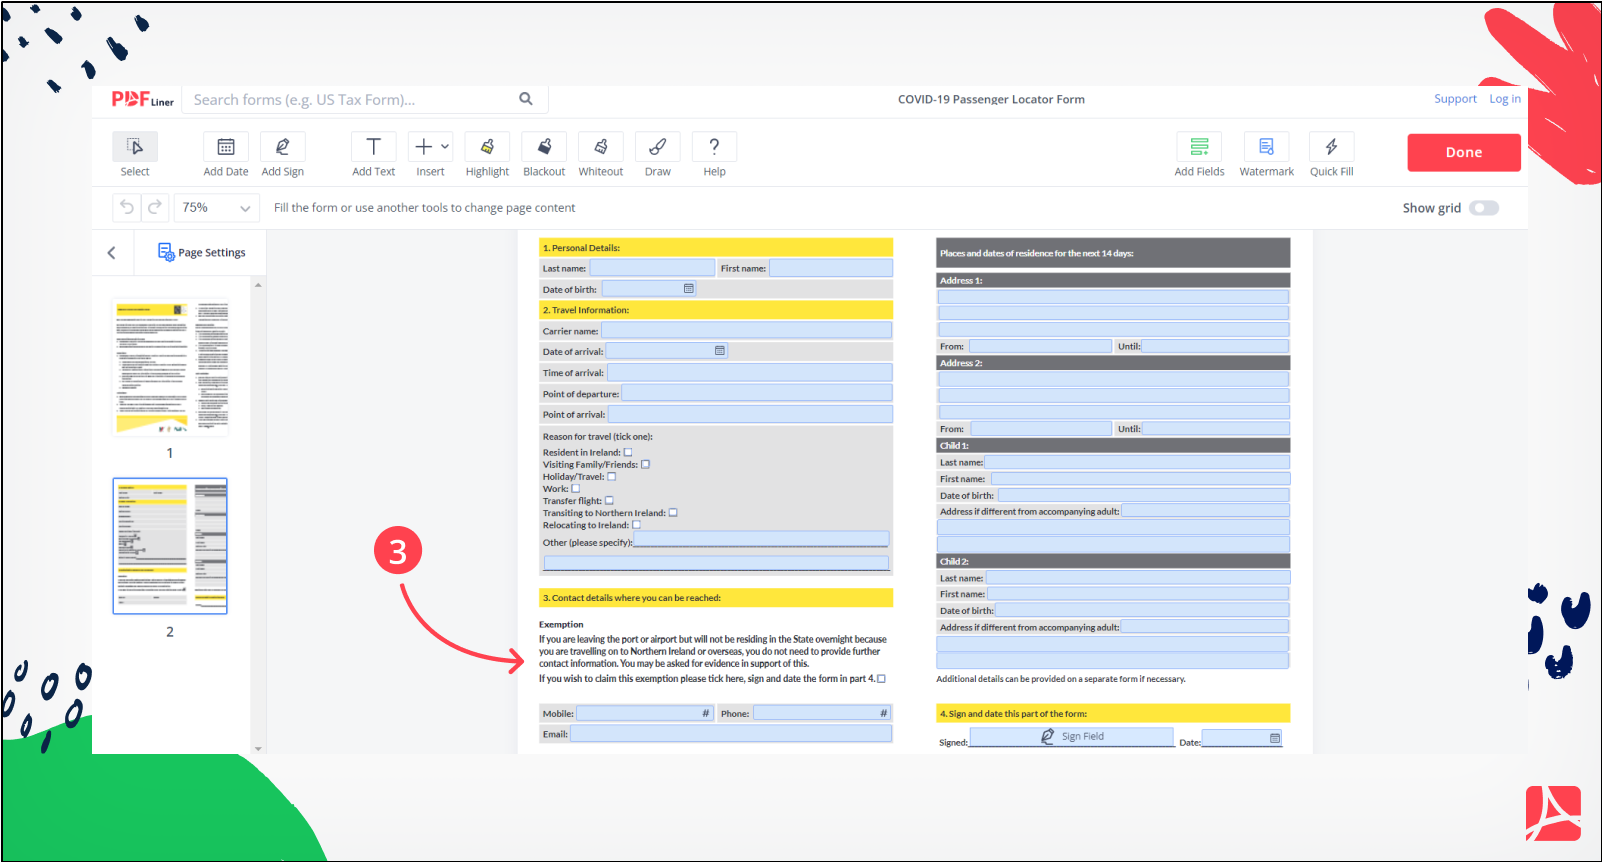Viewport: 1602px width, 862px height.
Task: Click the Address 1 Until field
Action: tap(1215, 346)
